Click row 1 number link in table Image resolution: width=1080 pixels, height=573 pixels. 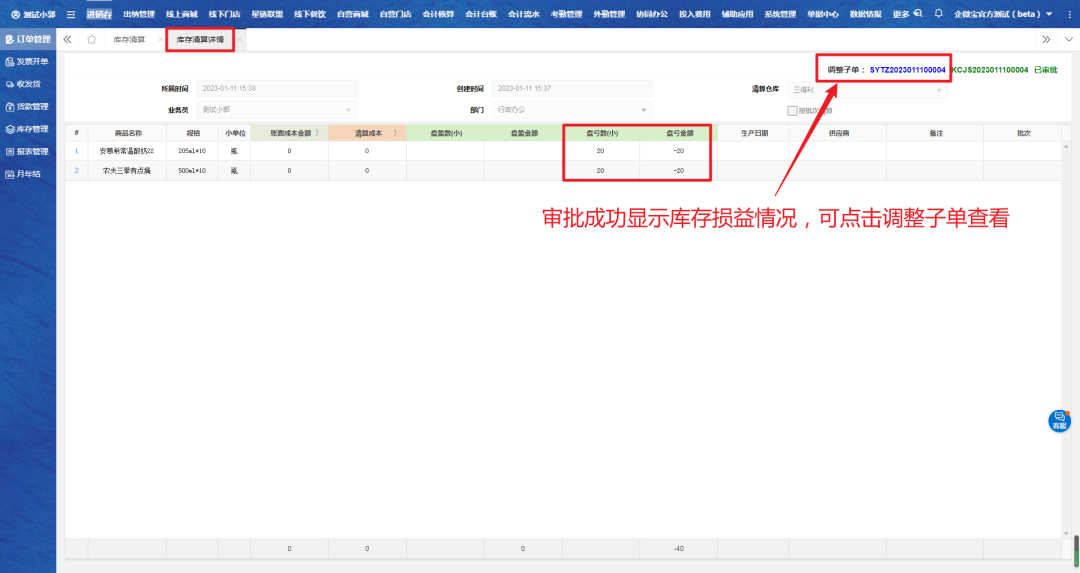coord(76,151)
